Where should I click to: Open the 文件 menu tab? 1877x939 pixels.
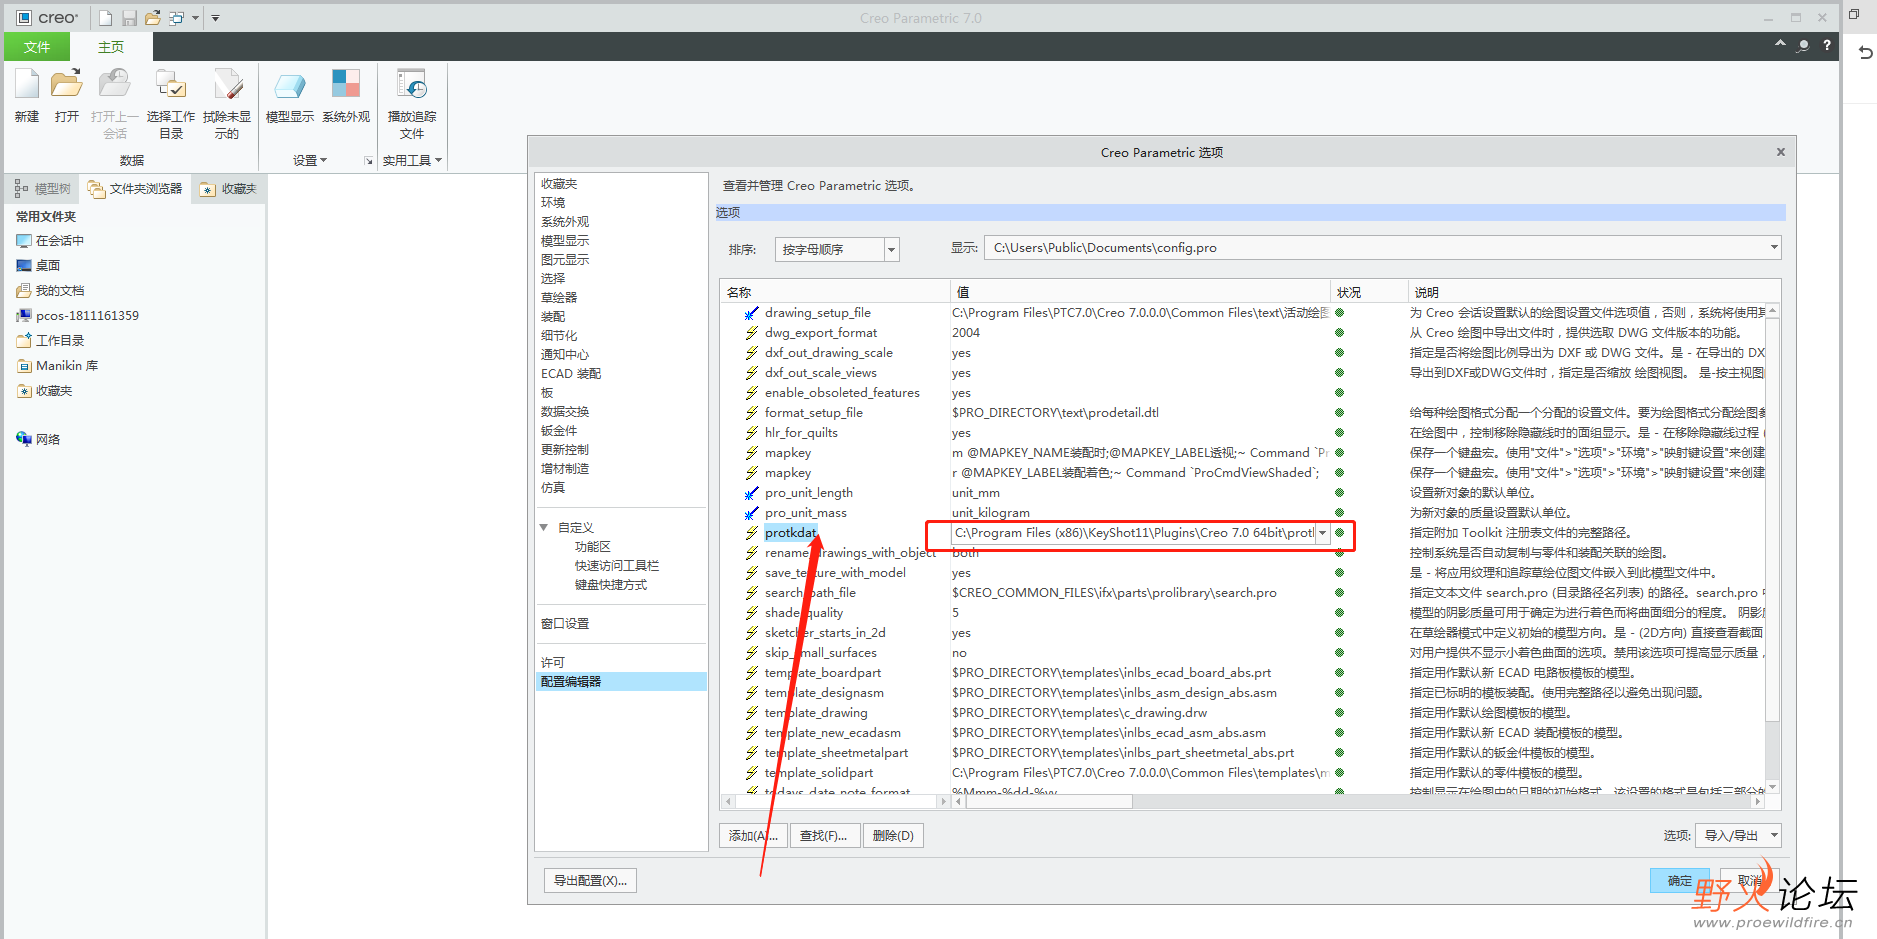tap(37, 47)
